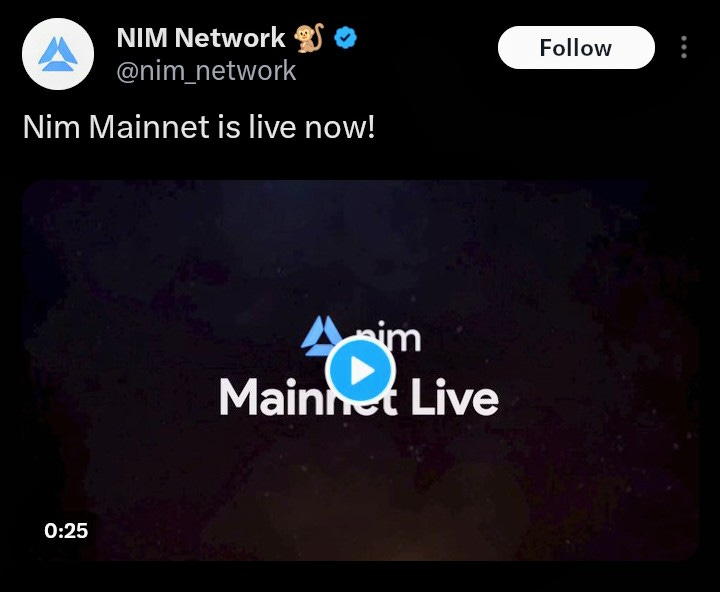The height and width of the screenshot is (592, 720).
Task: Visit the @nim_network handle
Action: (206, 71)
